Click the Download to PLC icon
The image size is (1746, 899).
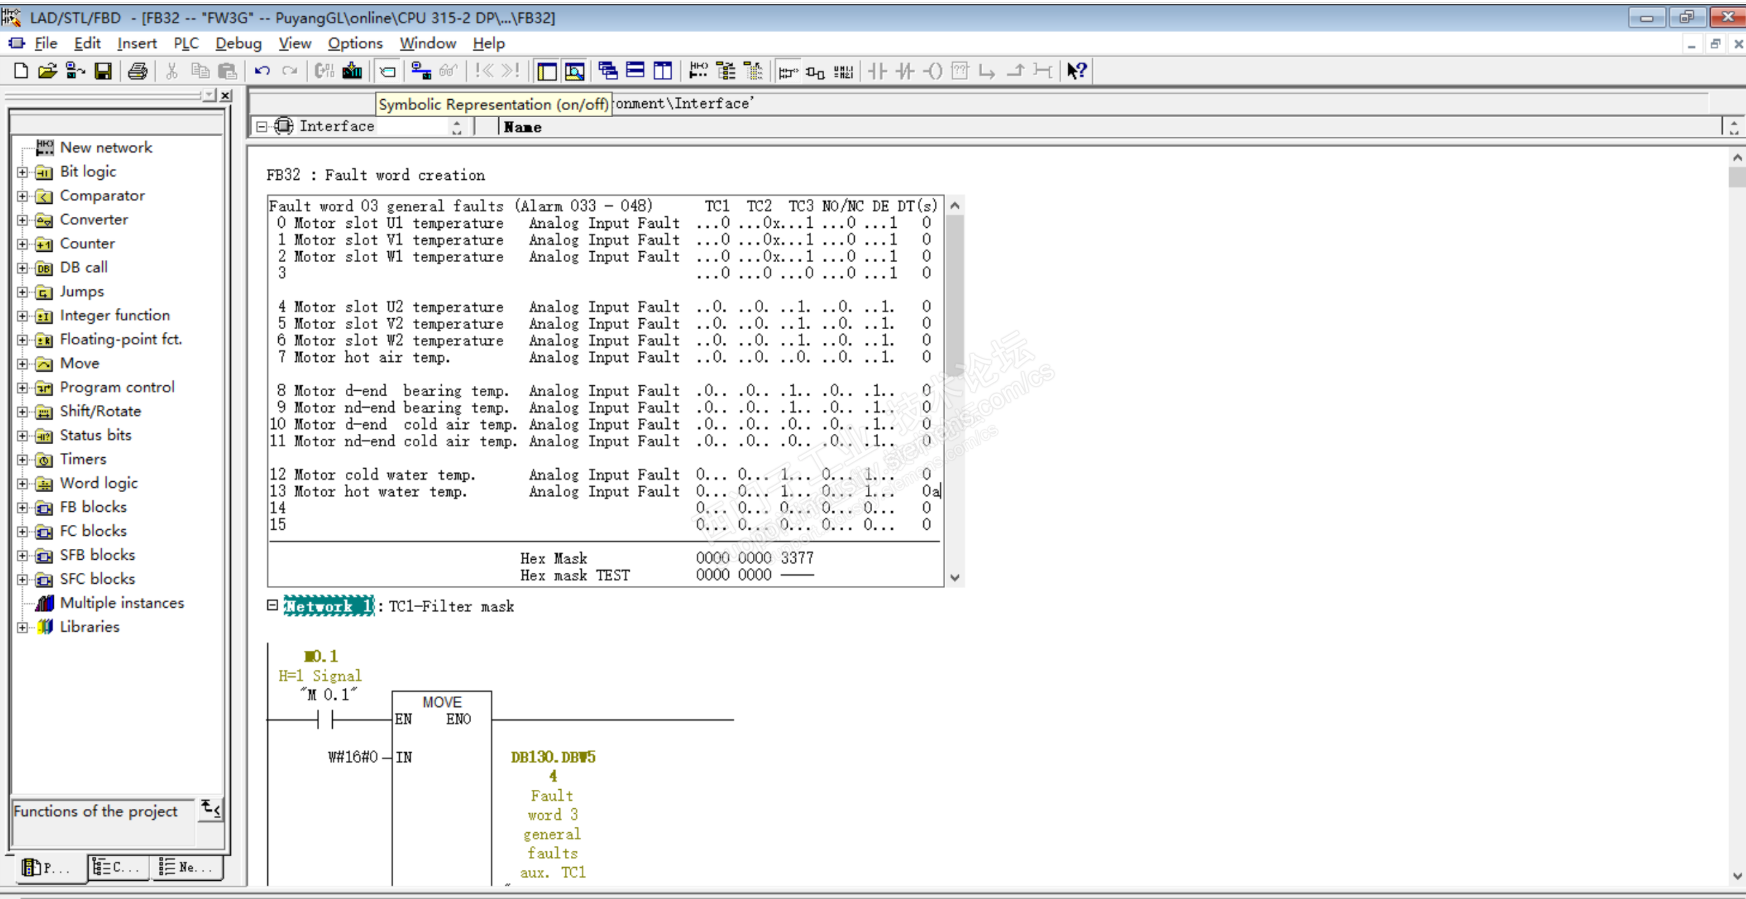[x=352, y=71]
